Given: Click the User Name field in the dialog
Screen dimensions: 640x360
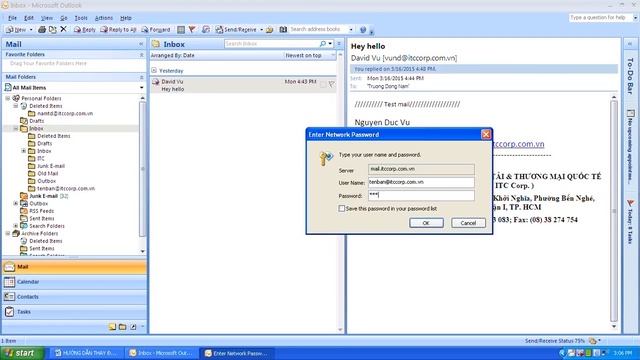Looking at the screenshot, I should [x=421, y=182].
